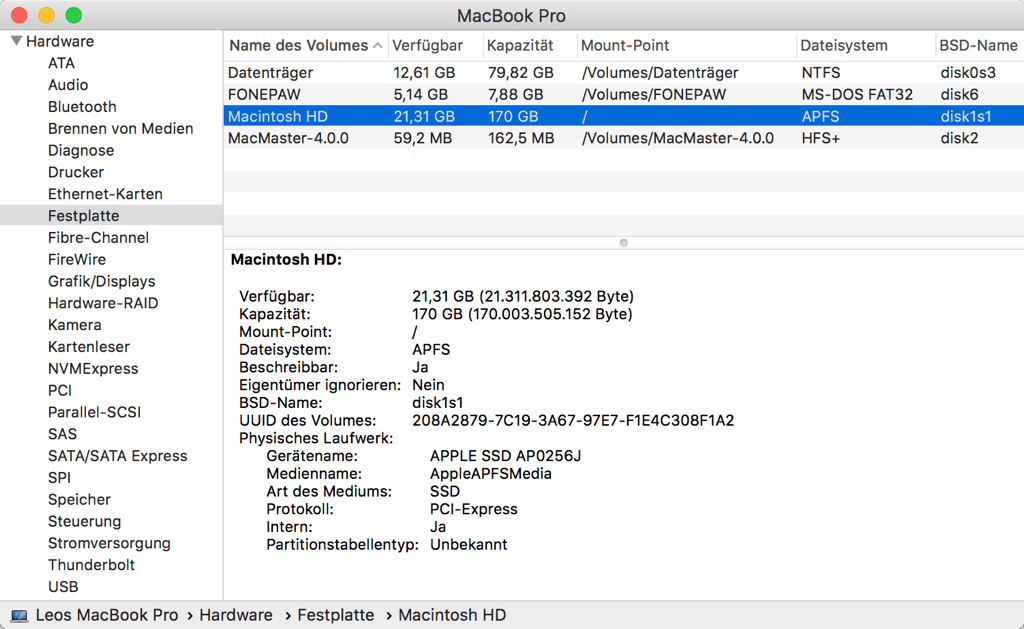Screen dimensions: 1024x629
Task: Select Drucker in the sidebar
Action: (76, 172)
